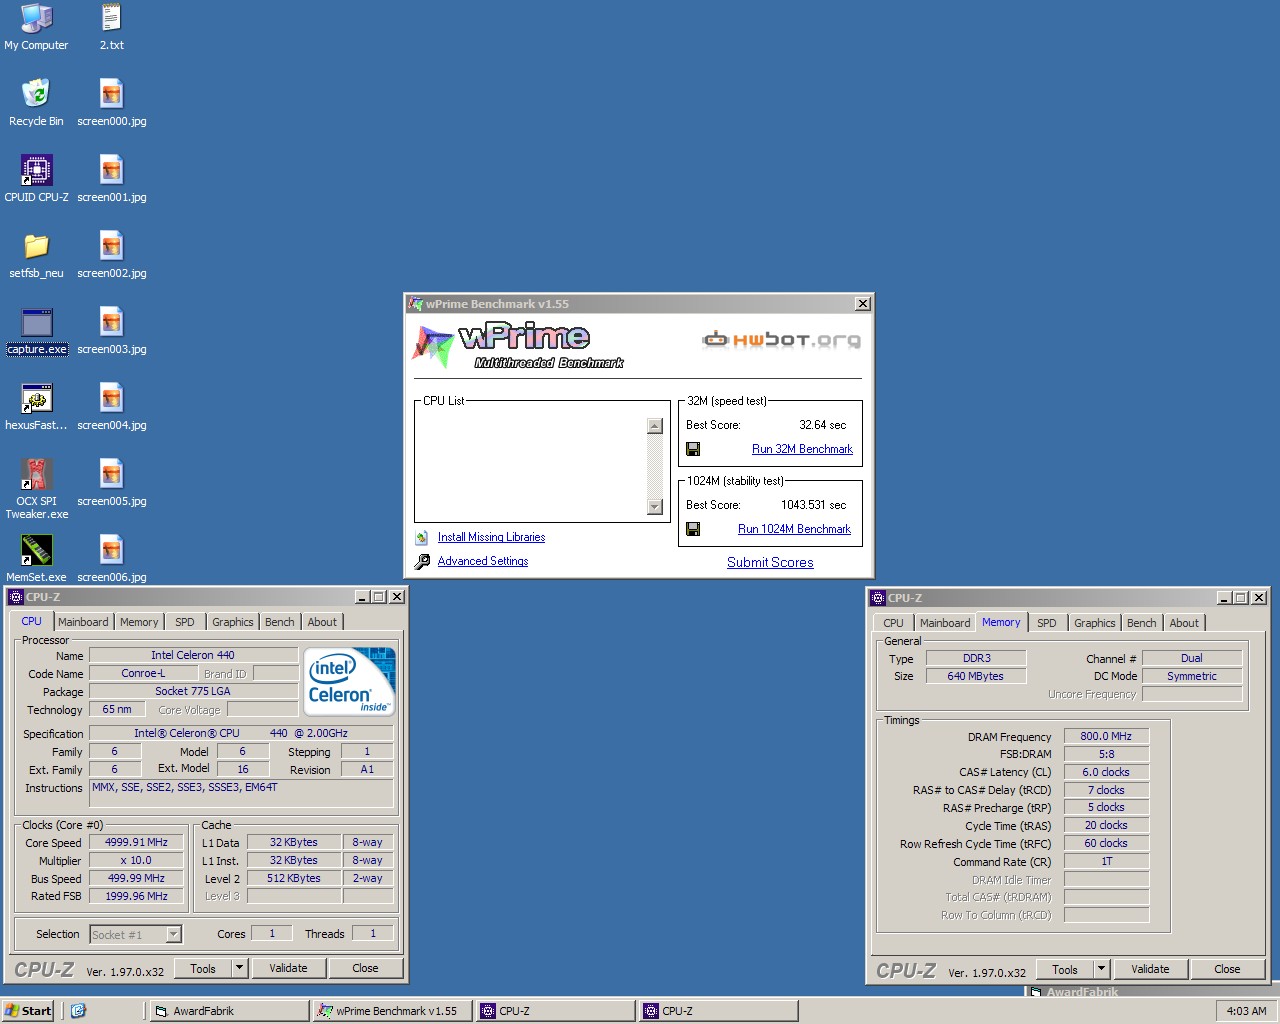Open the Graphics tab in left CPU-Z
This screenshot has width=1280, height=1024.
[233, 622]
